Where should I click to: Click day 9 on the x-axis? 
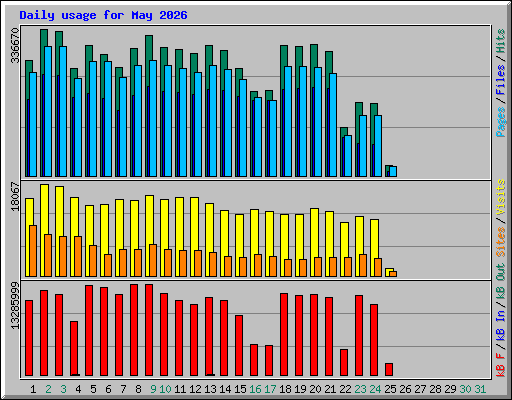click(153, 389)
